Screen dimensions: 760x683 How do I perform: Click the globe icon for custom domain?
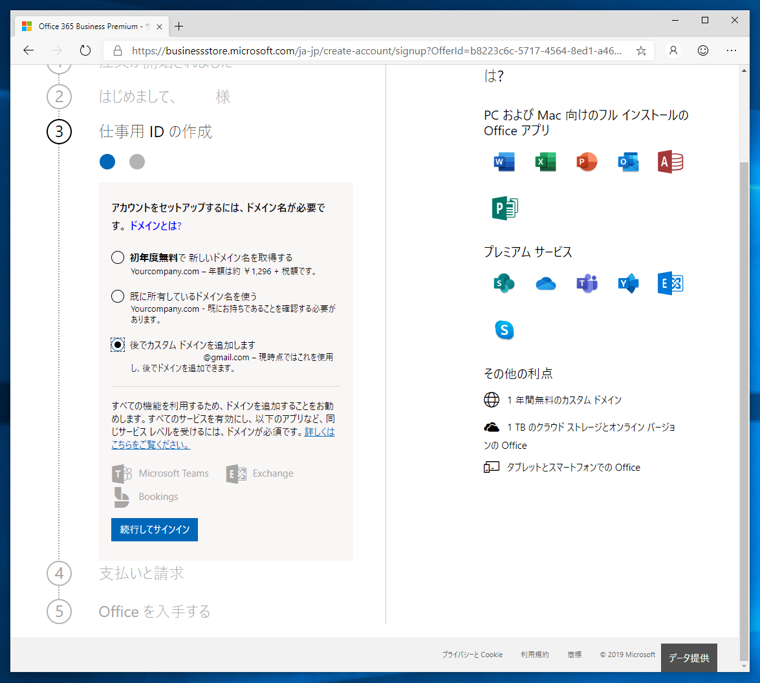(x=491, y=399)
